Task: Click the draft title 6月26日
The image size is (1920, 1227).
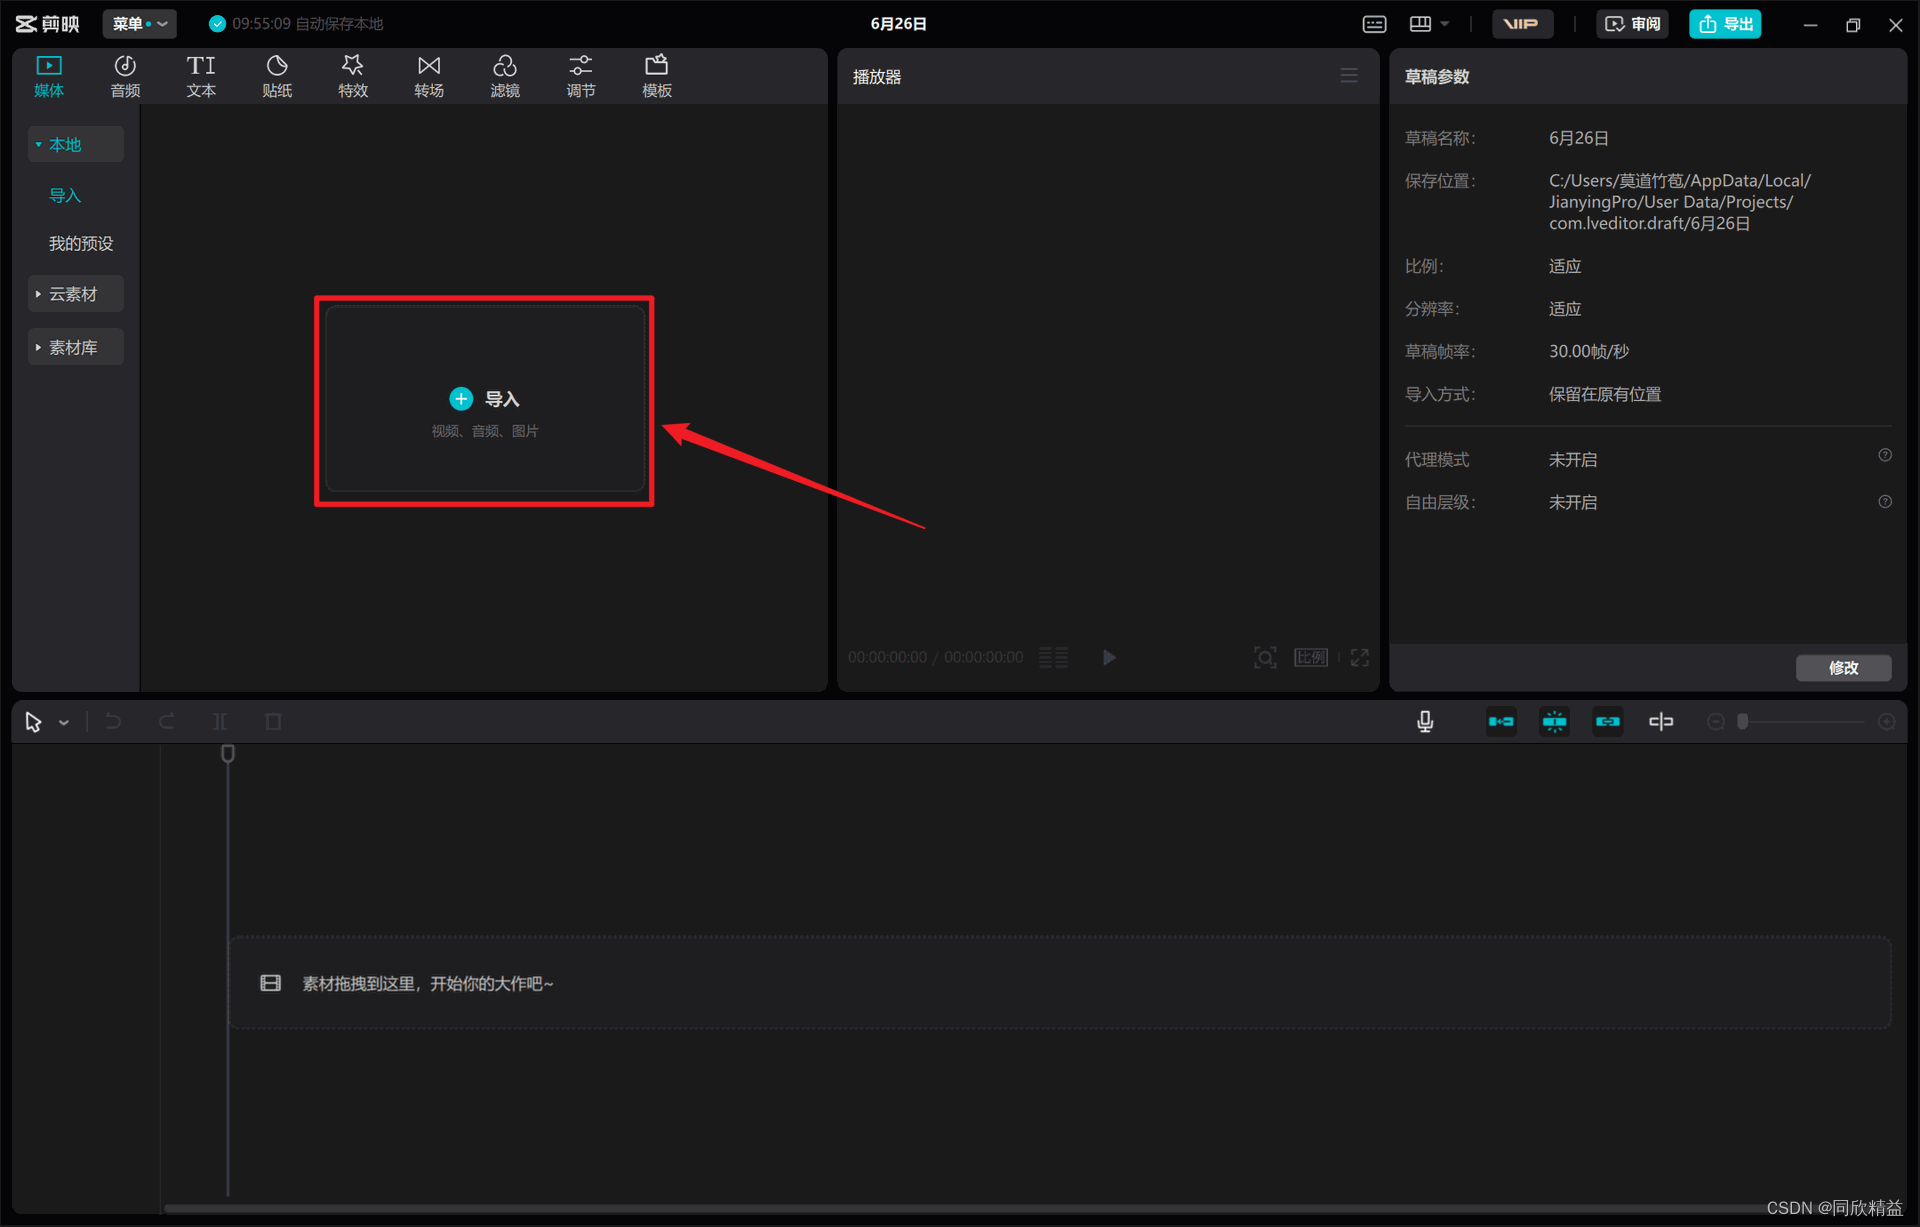Action: pos(898,24)
